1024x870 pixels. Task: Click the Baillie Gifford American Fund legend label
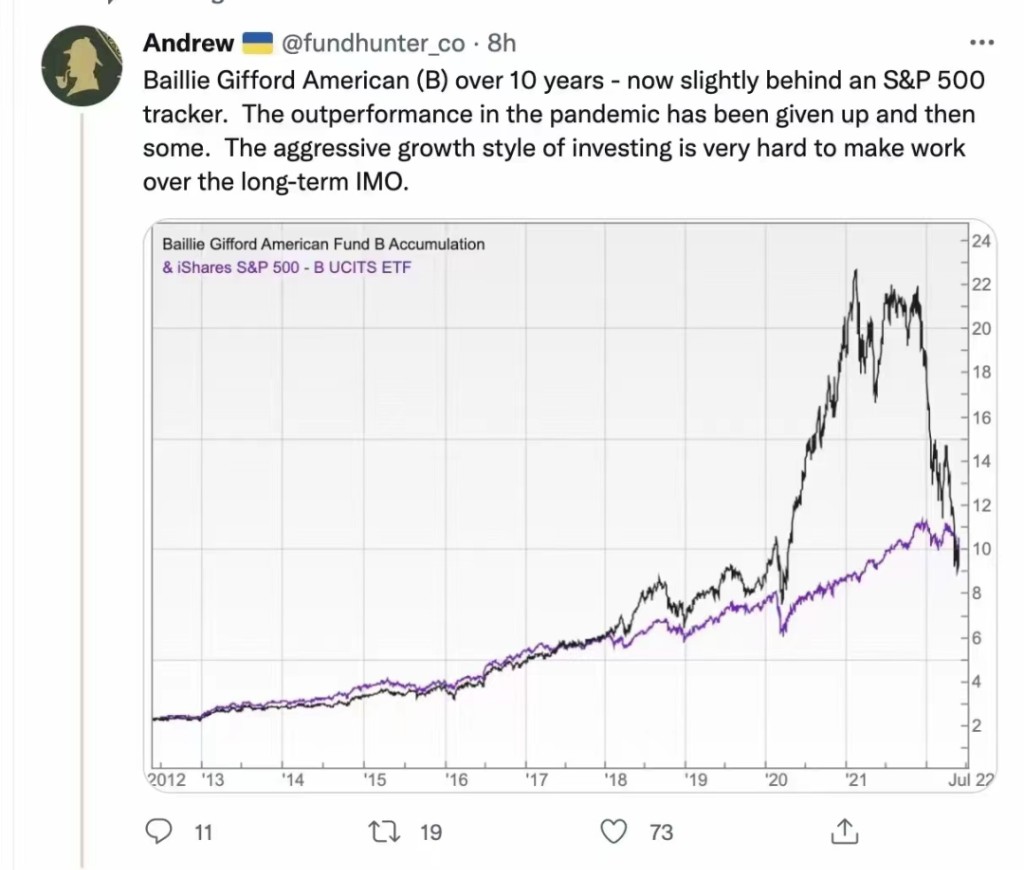[323, 244]
